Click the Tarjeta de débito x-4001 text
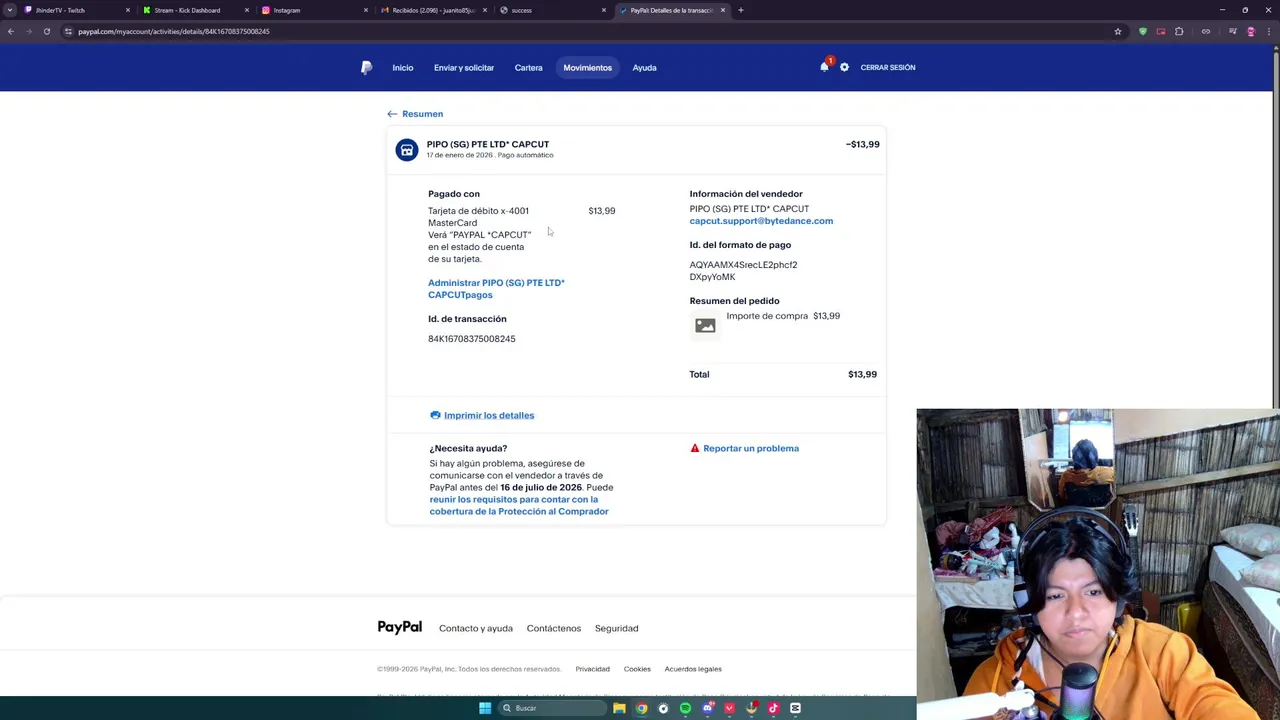This screenshot has width=1280, height=720. pyautogui.click(x=478, y=211)
